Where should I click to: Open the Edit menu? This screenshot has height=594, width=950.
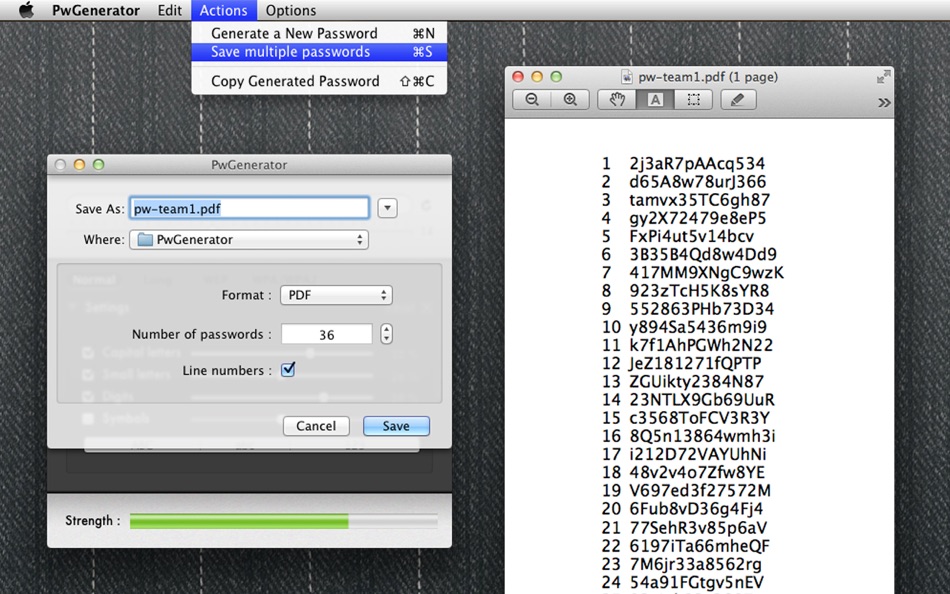pos(170,10)
